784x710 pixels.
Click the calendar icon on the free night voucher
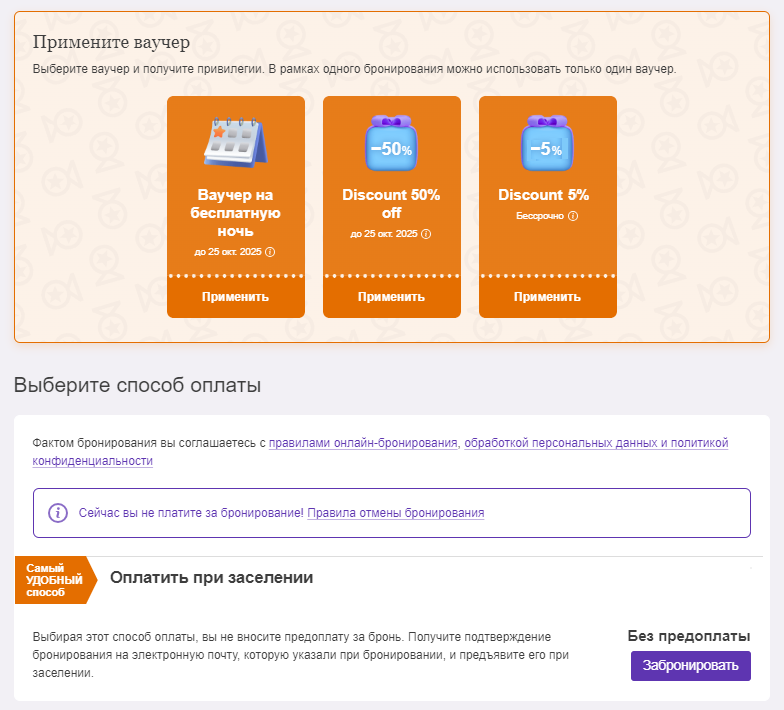pyautogui.click(x=236, y=142)
